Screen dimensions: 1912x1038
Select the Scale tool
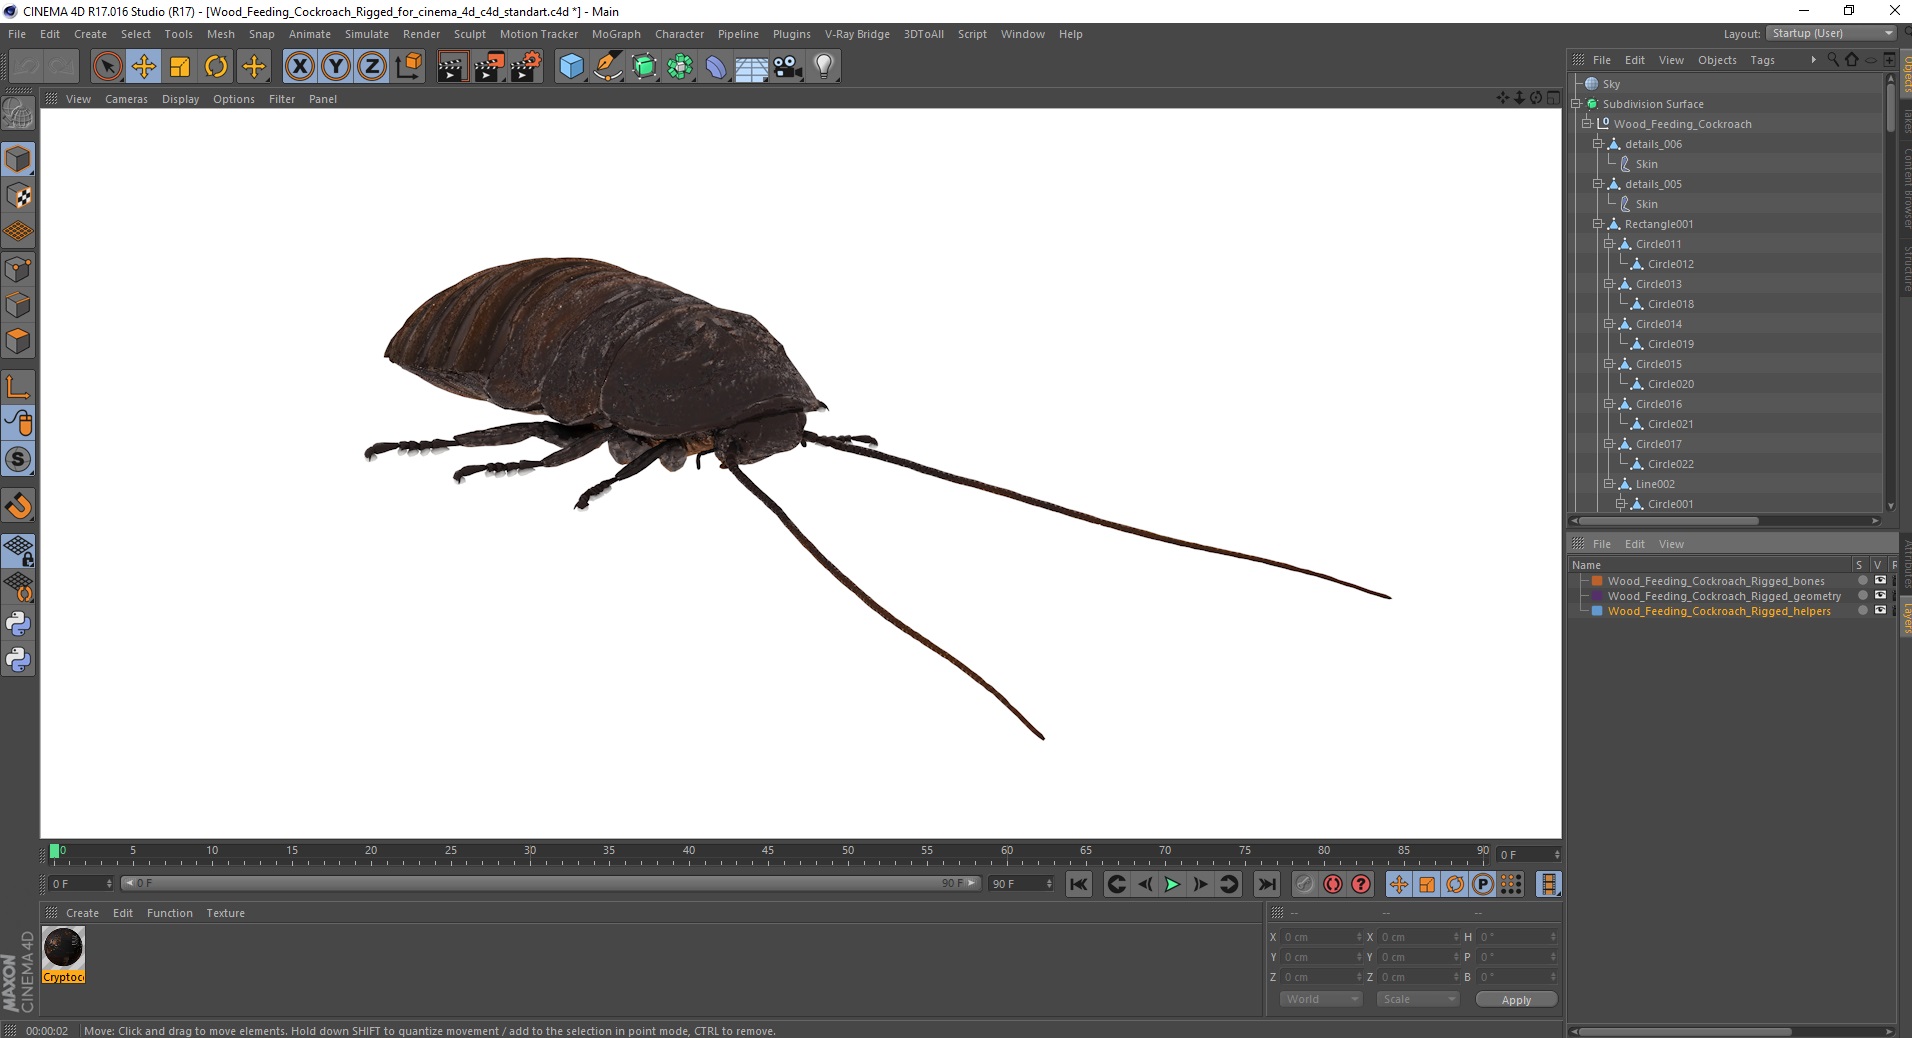[180, 67]
